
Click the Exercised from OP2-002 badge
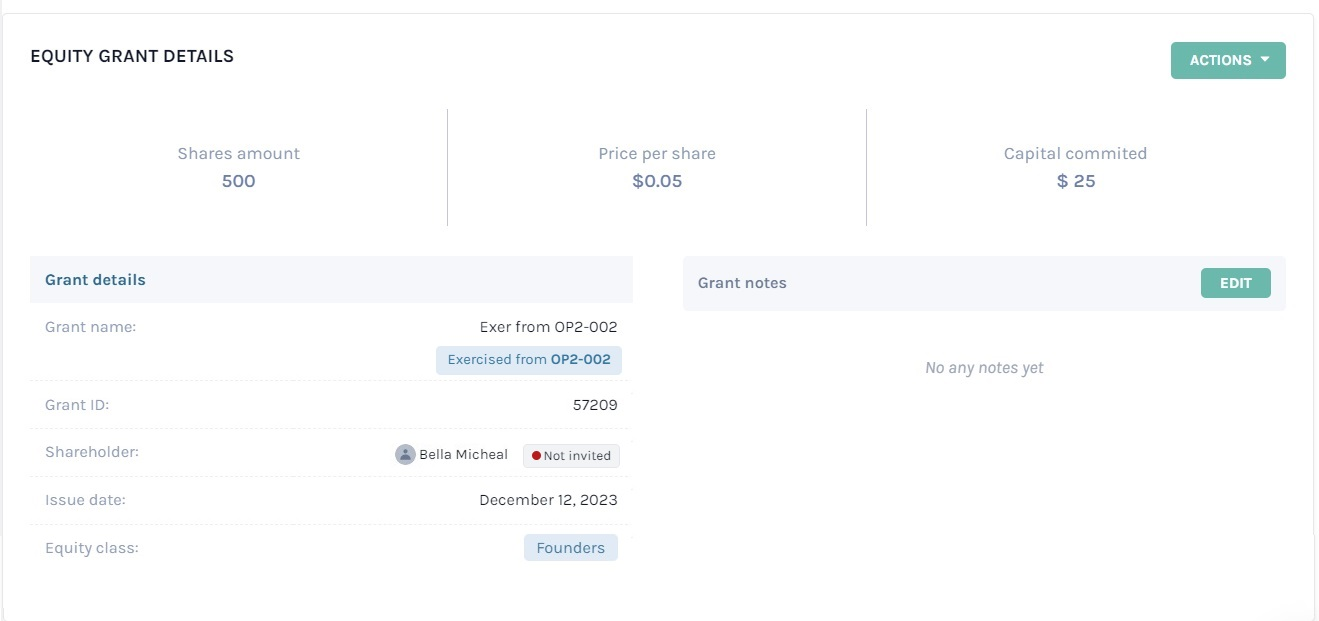click(529, 360)
